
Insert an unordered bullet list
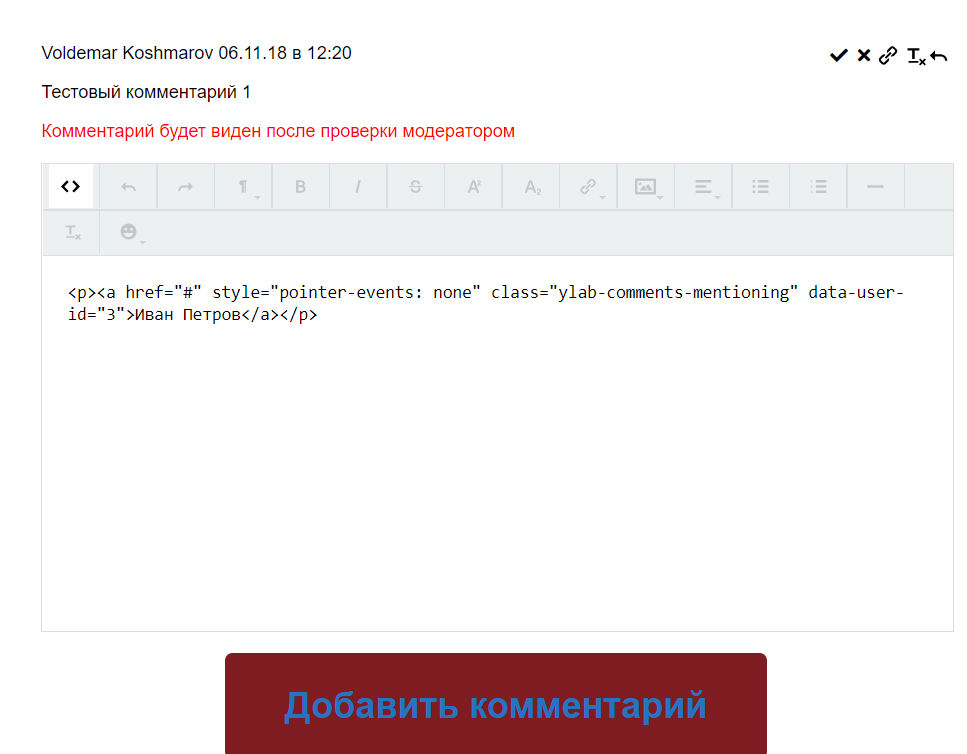pyautogui.click(x=761, y=187)
